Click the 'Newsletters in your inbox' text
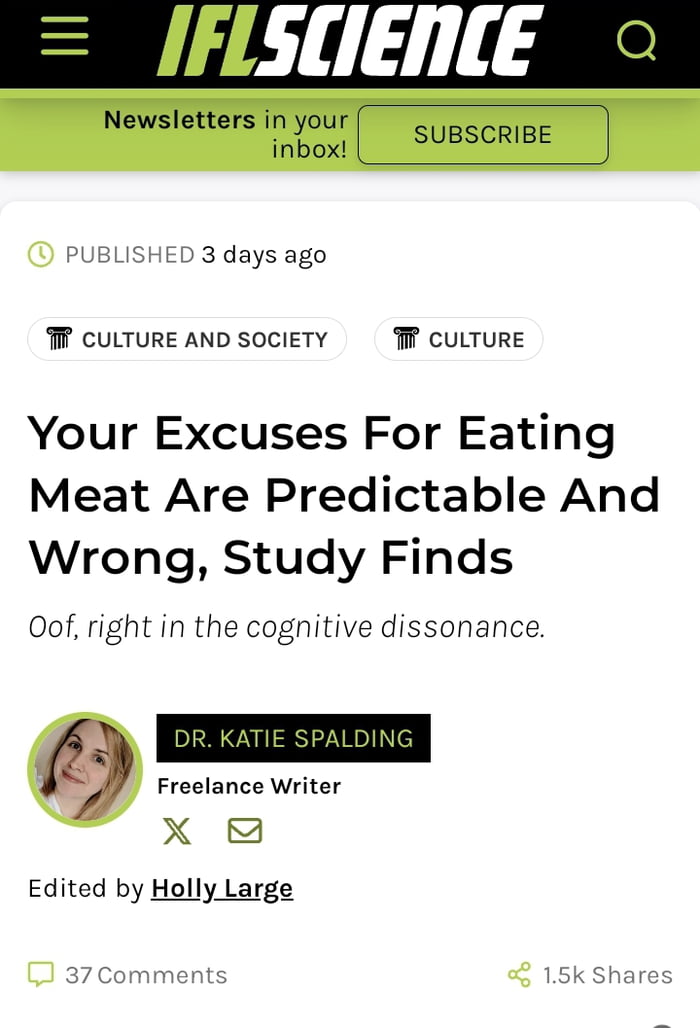The image size is (700, 1028). coord(226,134)
